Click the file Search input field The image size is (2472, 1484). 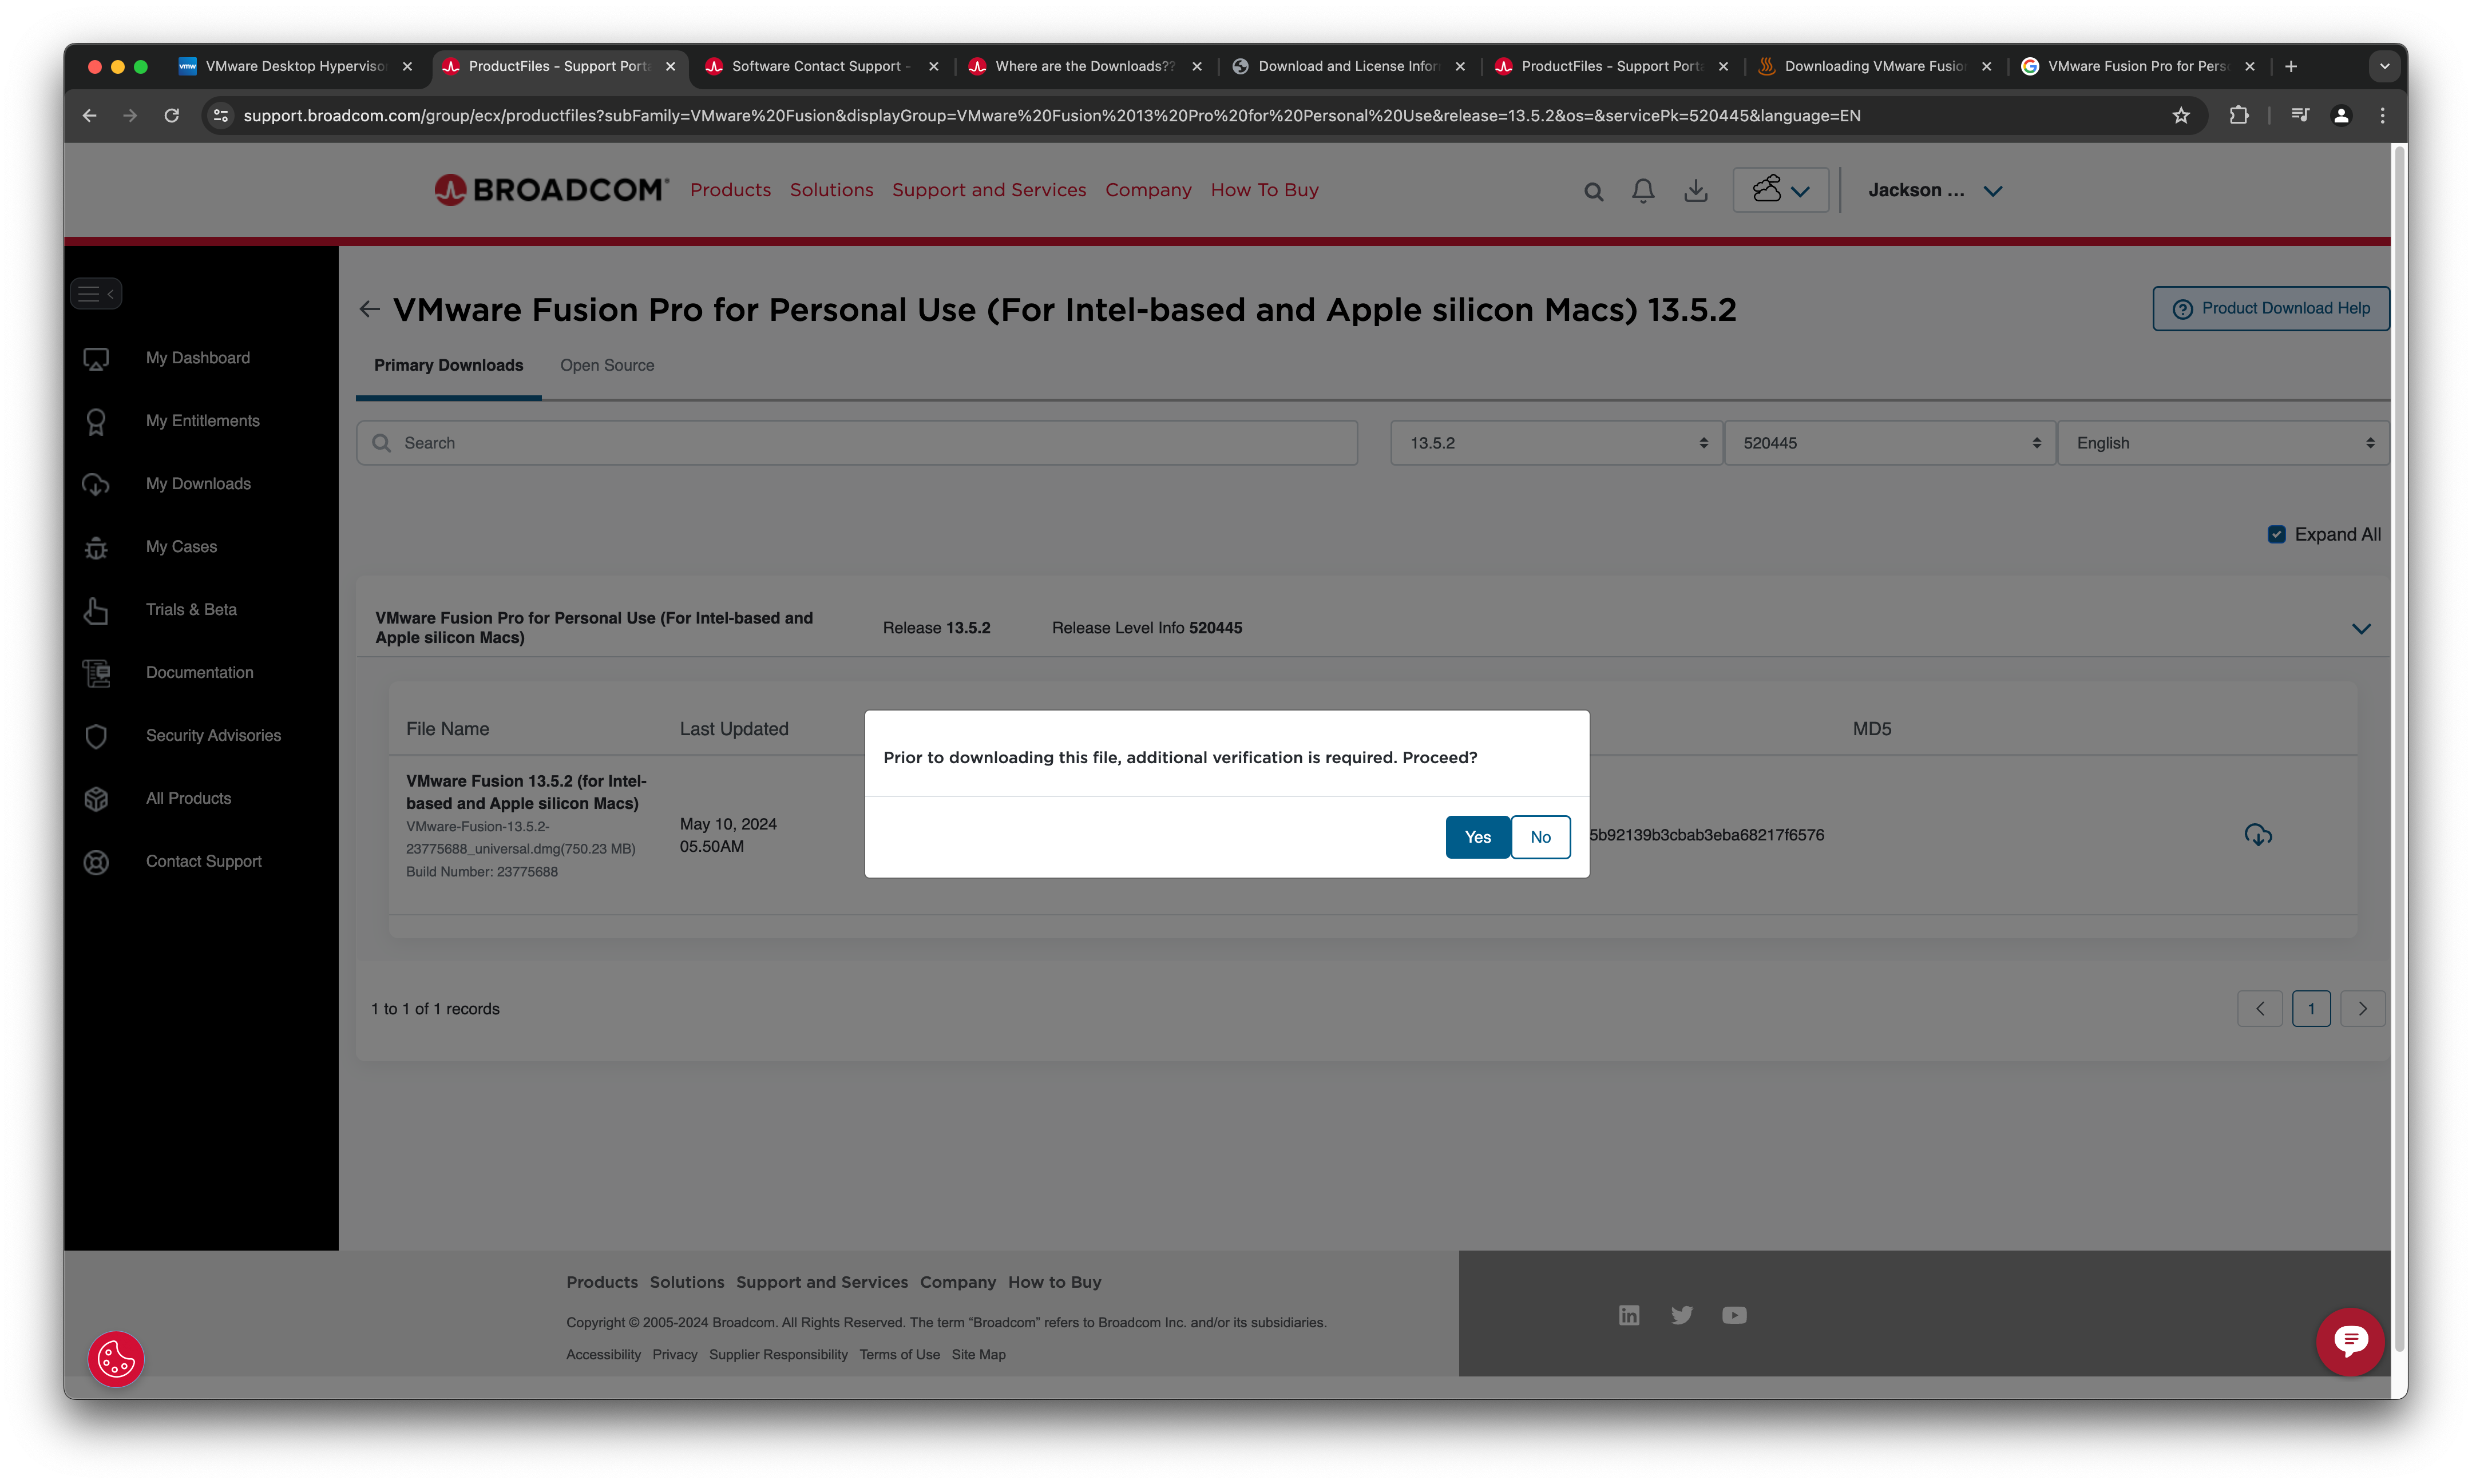[857, 443]
